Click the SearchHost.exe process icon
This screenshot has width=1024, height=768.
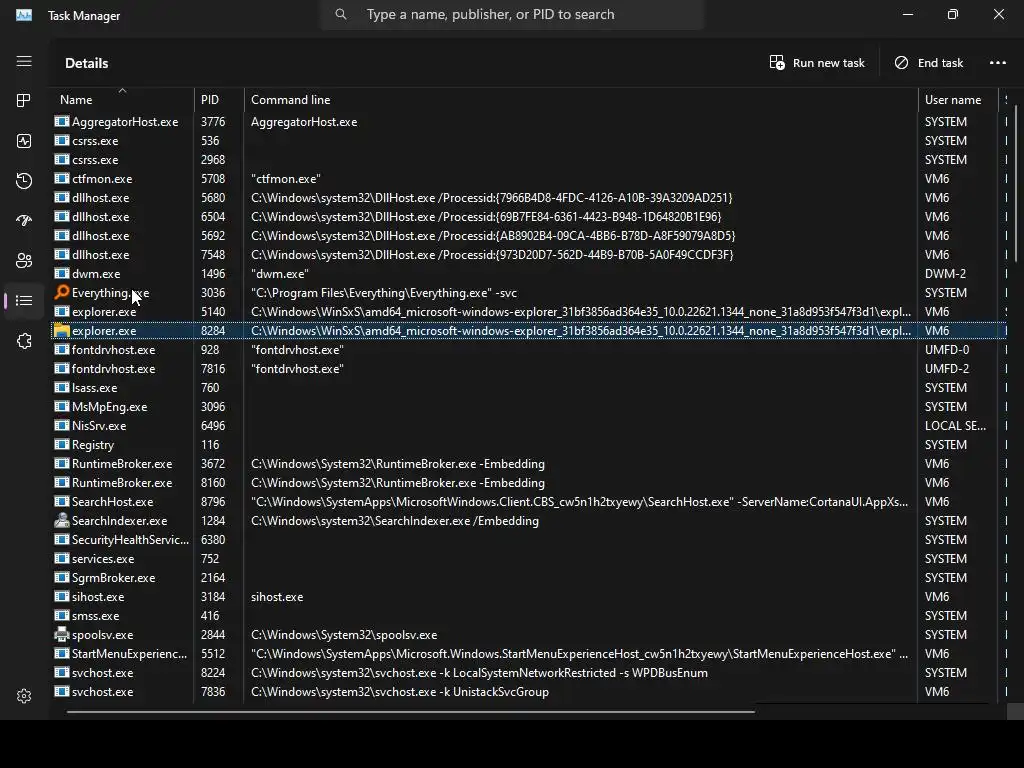pos(61,502)
